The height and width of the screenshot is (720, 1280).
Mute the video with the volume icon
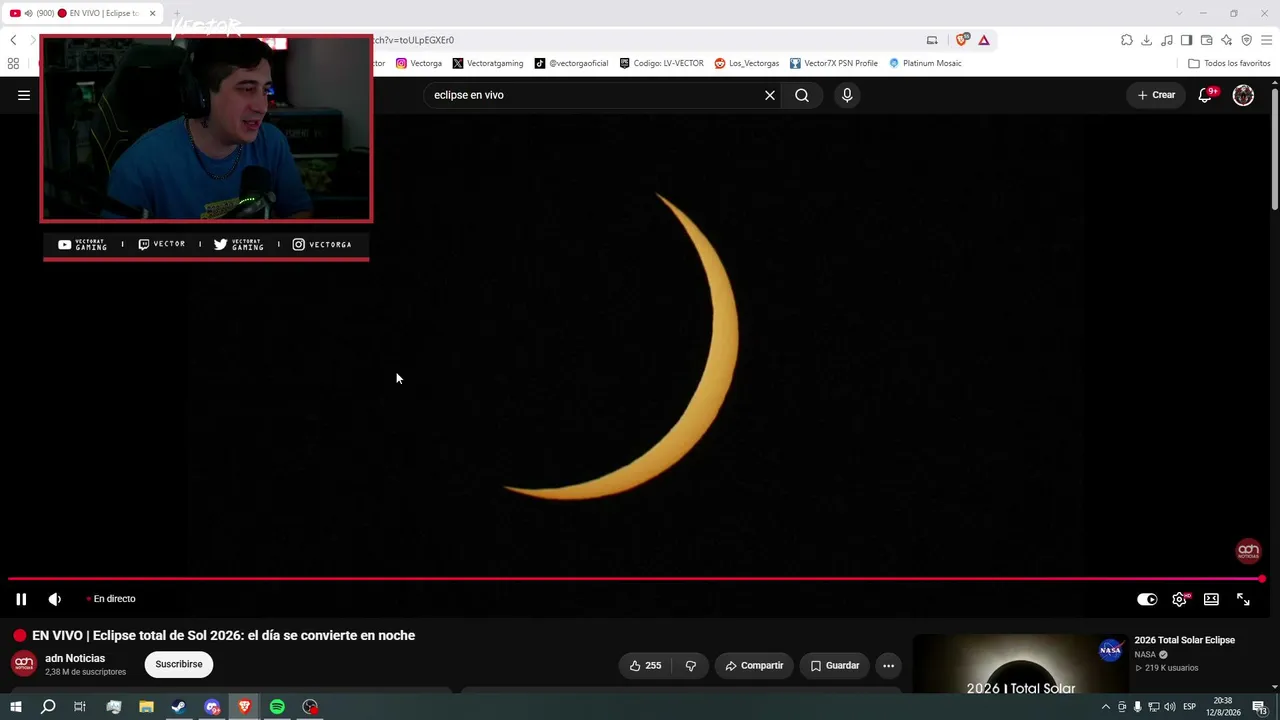(55, 599)
